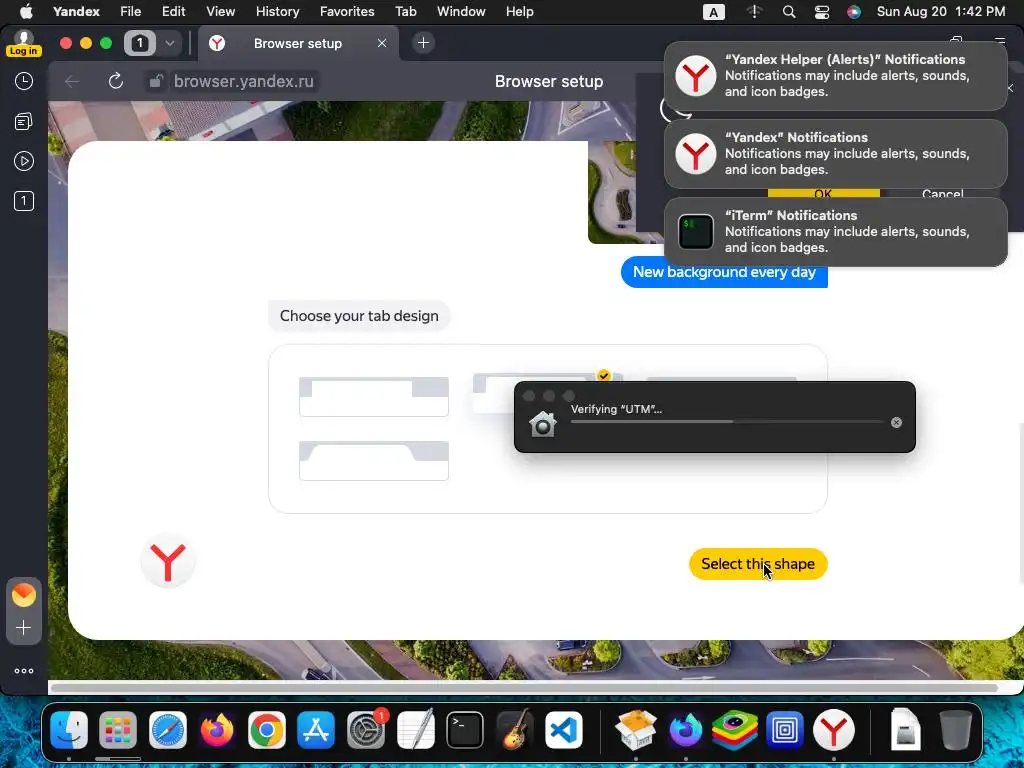Click the browser.yandex.ru address field
1024x768 pixels.
click(x=244, y=81)
